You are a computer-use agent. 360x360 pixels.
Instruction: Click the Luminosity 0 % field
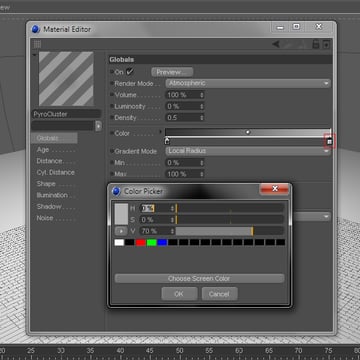182,107
